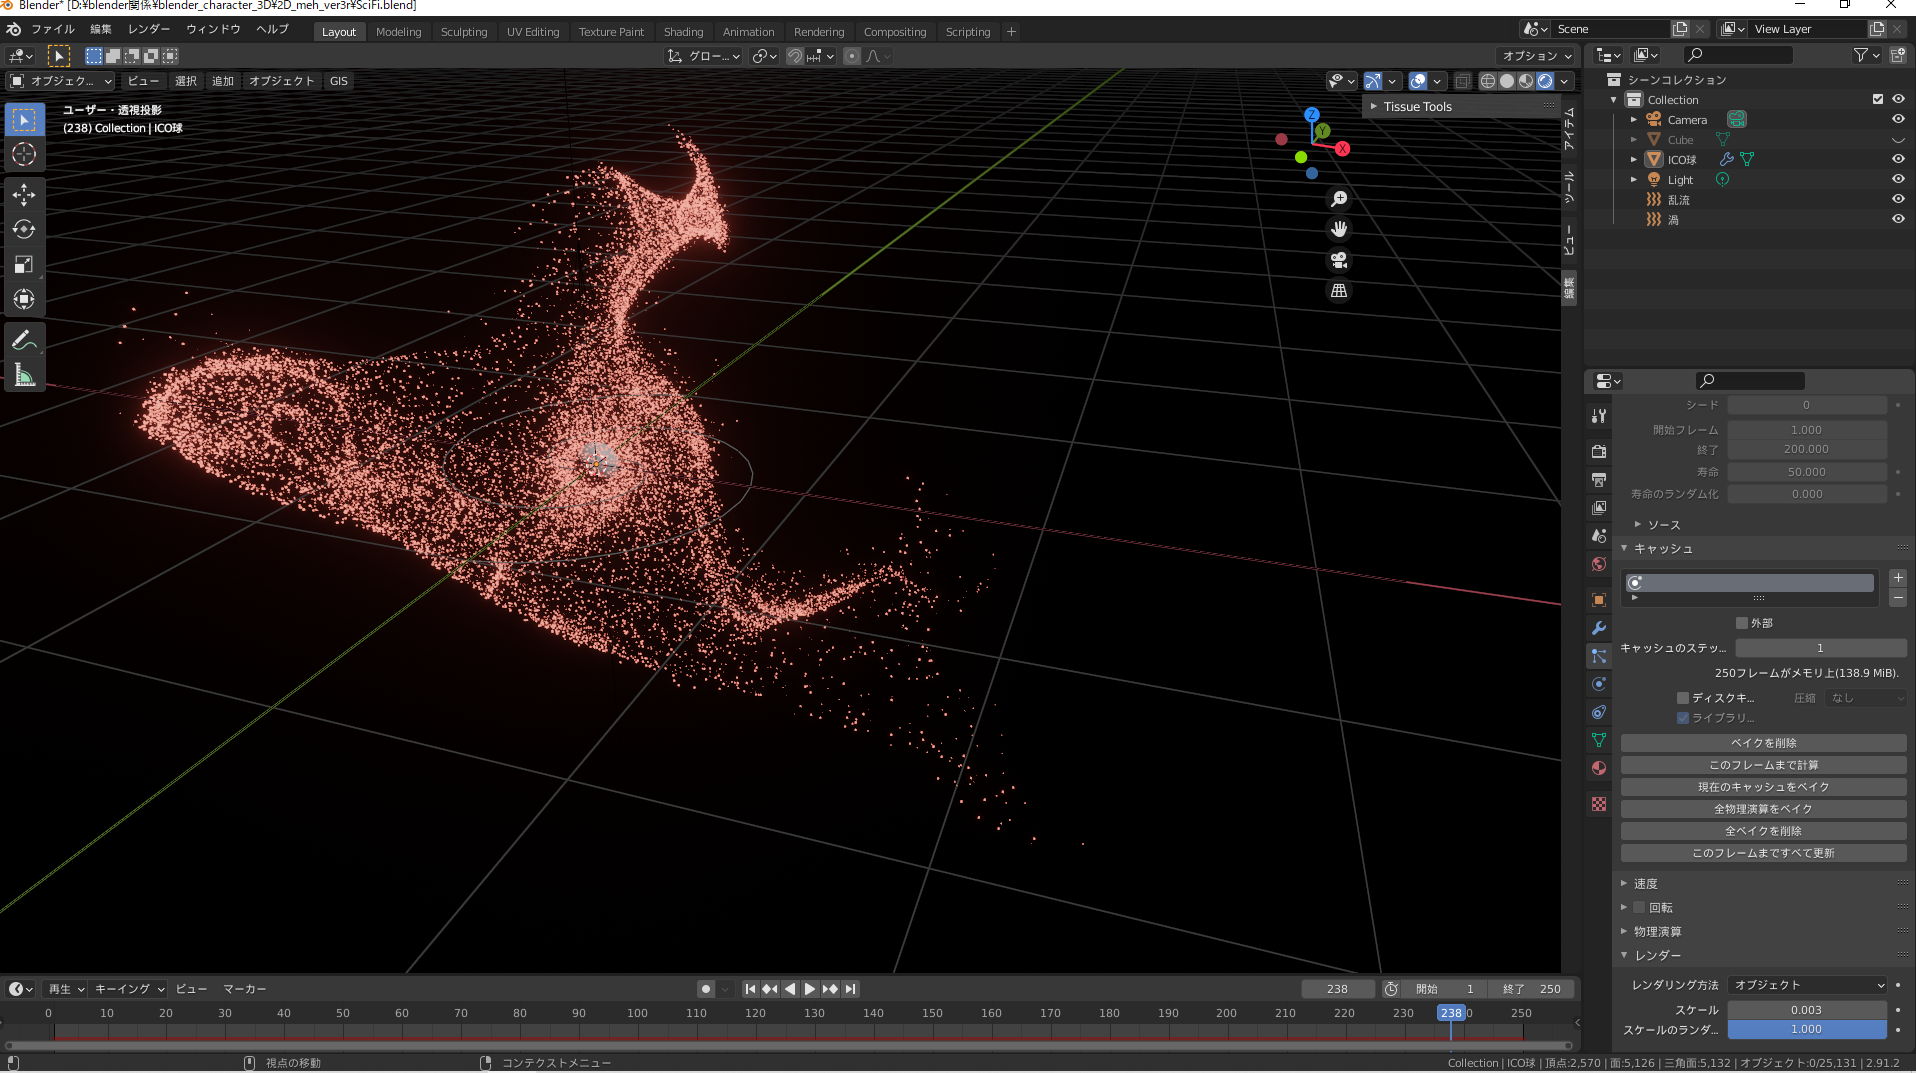Expand the Camera item in outliner
1916x1073 pixels.
(1634, 119)
